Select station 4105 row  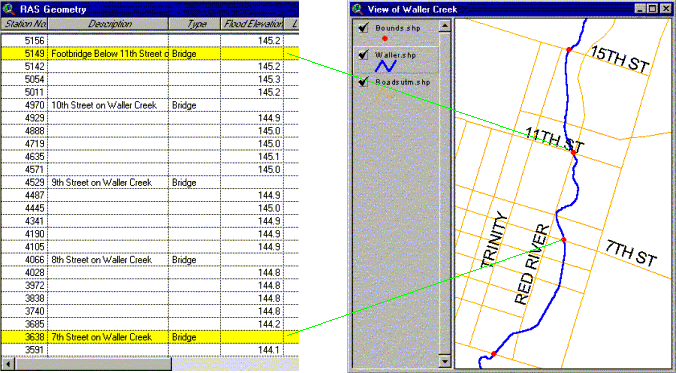pos(150,247)
